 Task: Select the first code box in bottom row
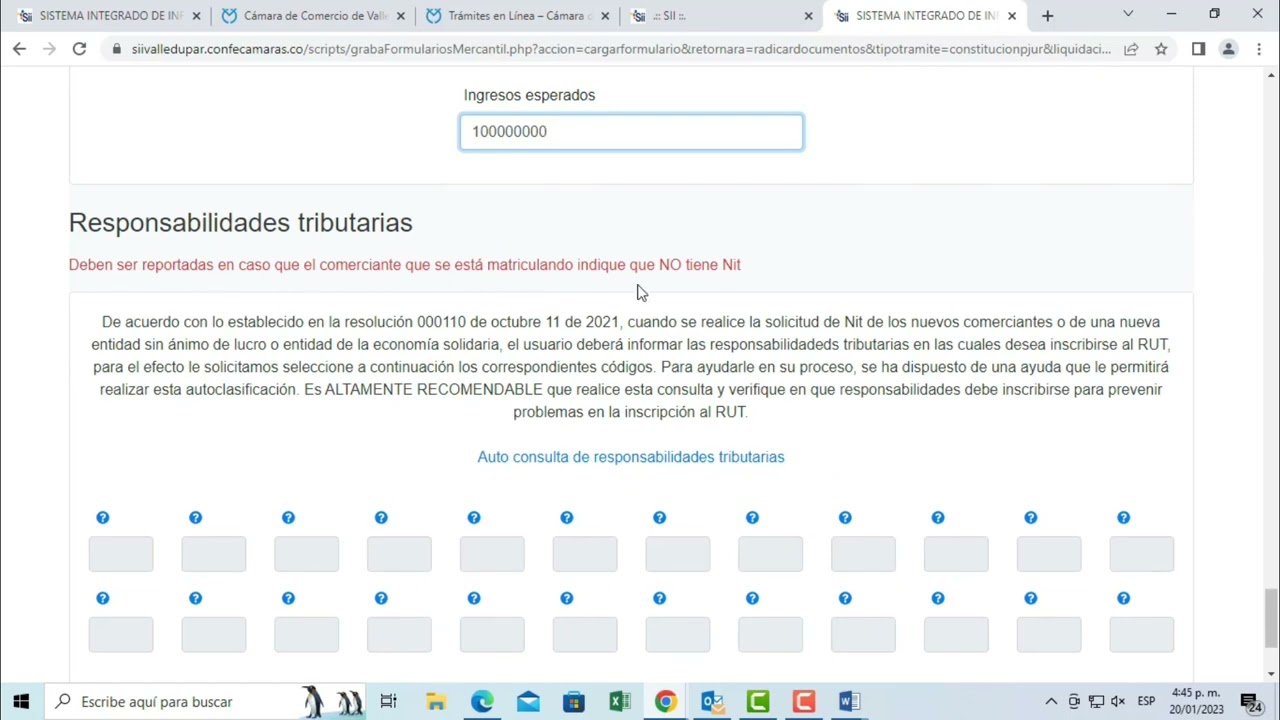[x=121, y=635]
